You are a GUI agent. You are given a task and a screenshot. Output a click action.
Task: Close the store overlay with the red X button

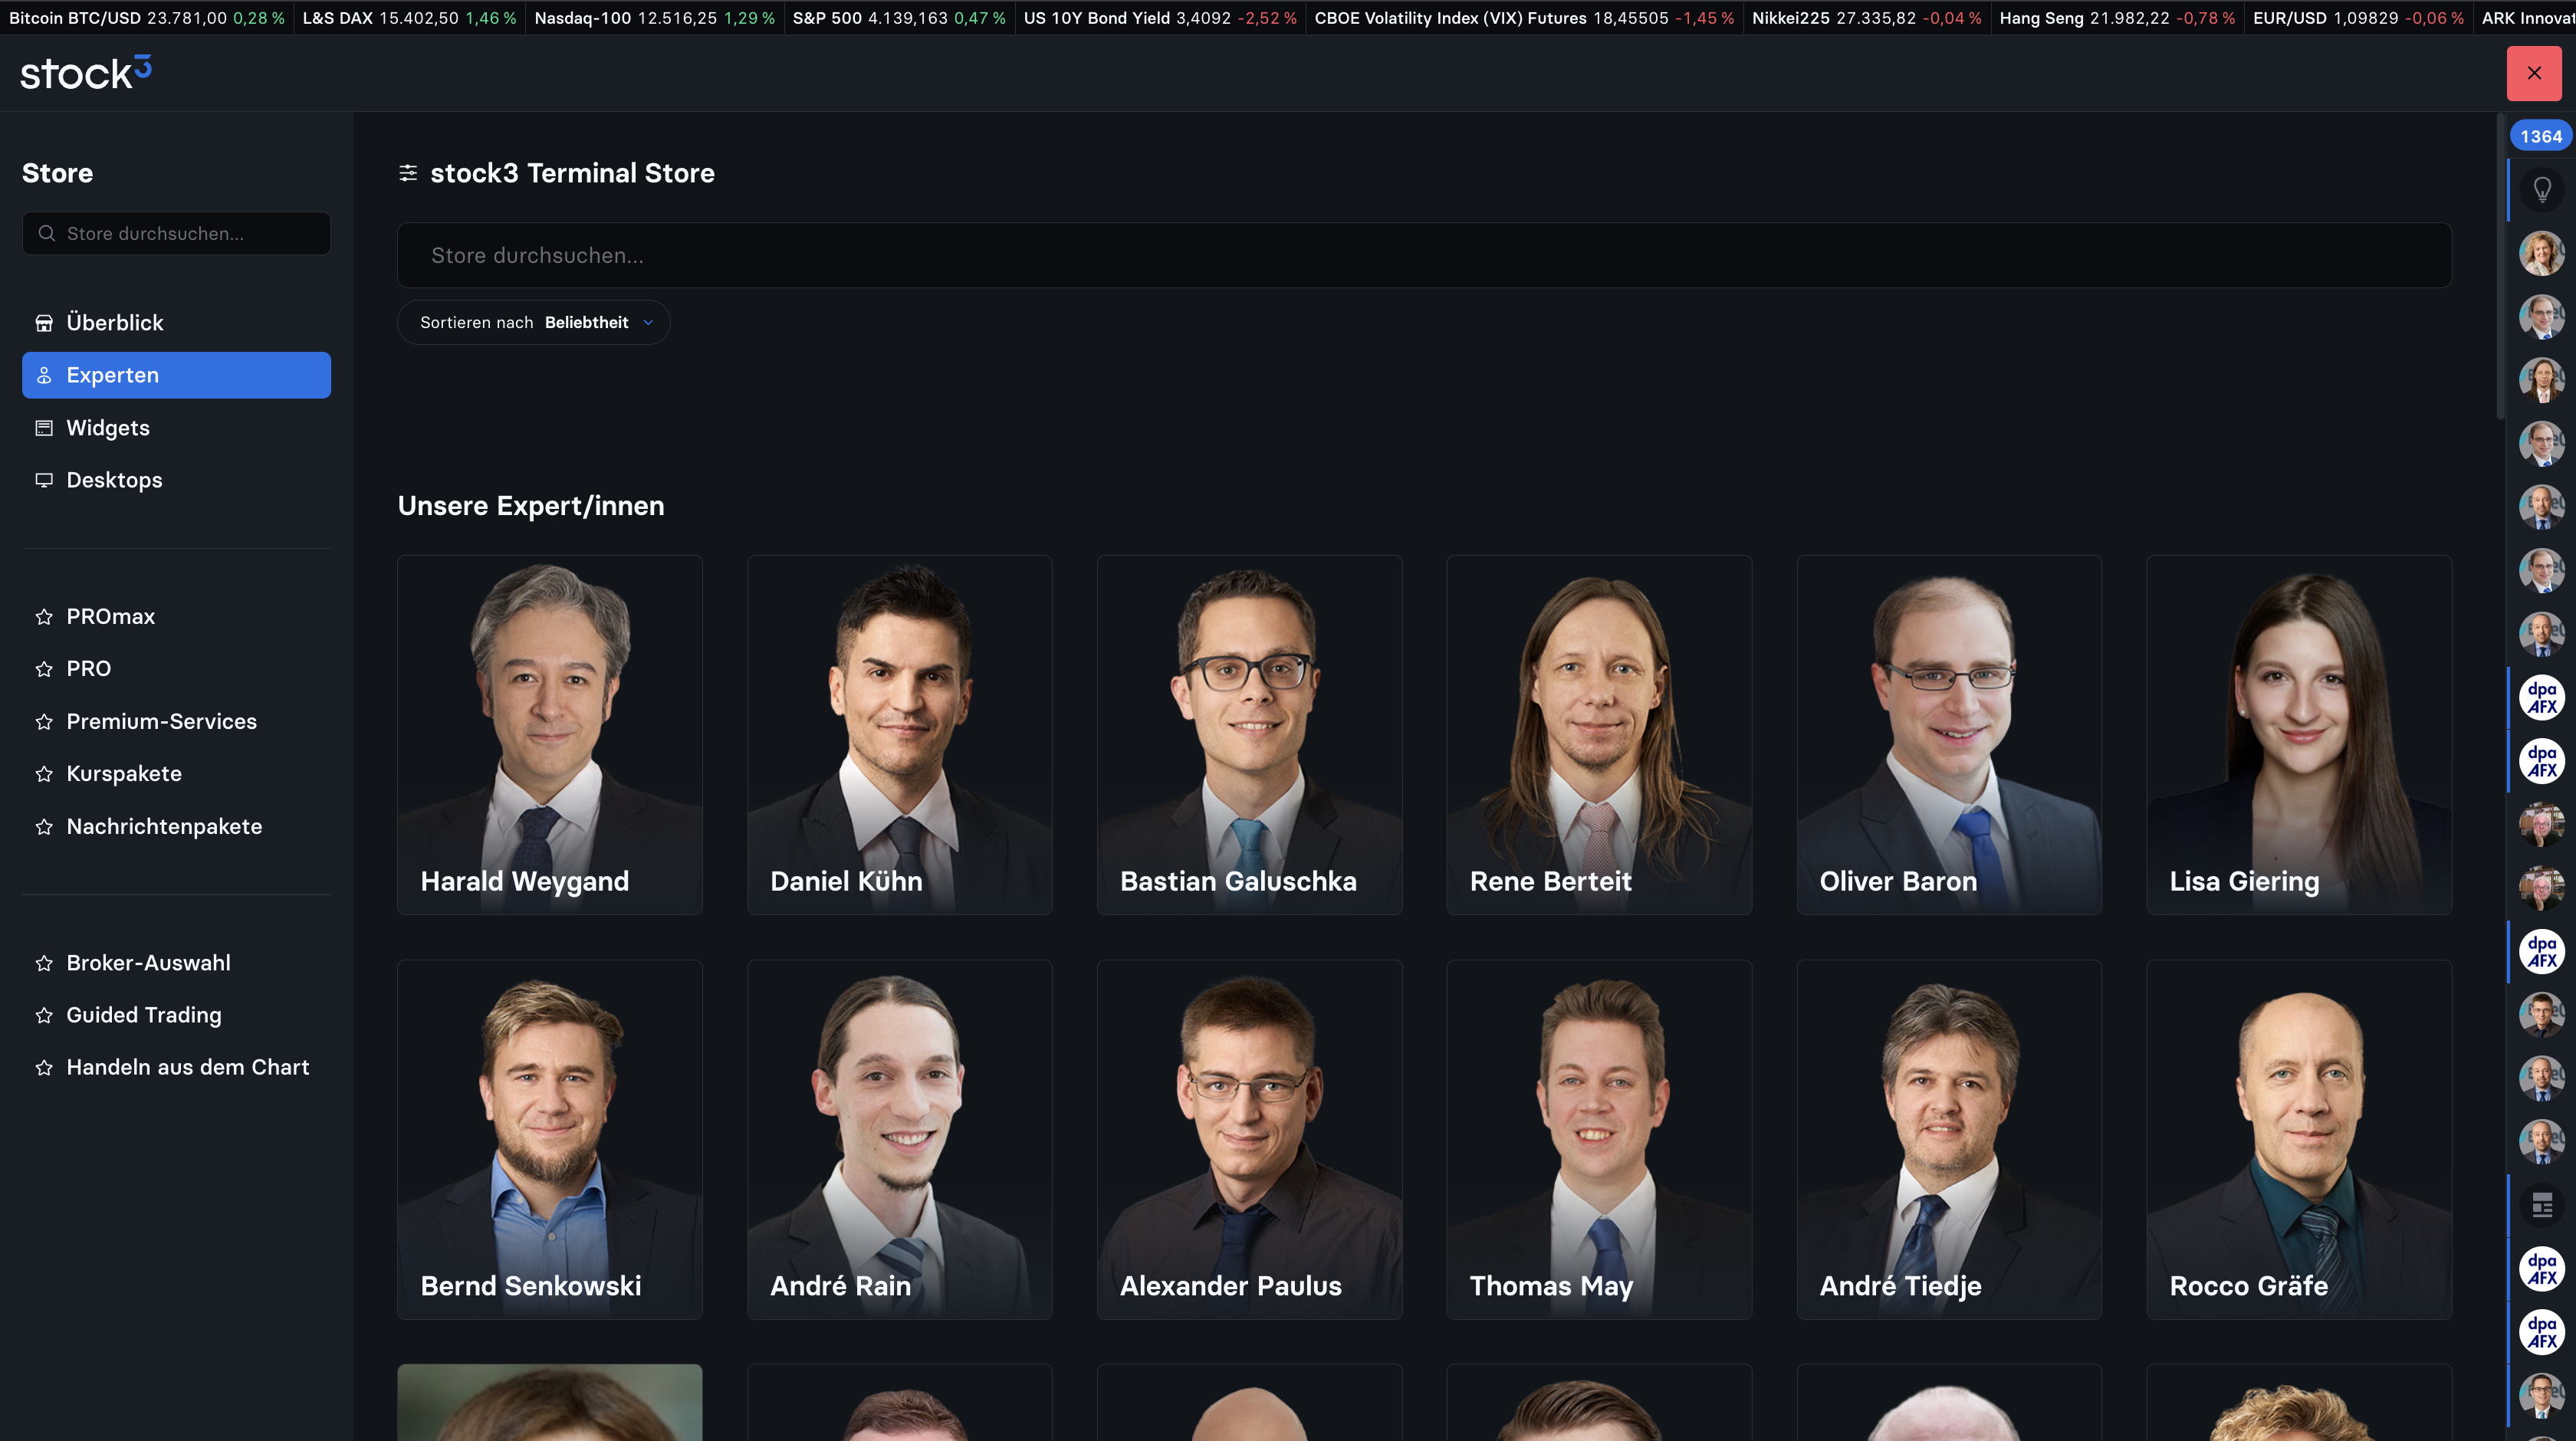2533,73
